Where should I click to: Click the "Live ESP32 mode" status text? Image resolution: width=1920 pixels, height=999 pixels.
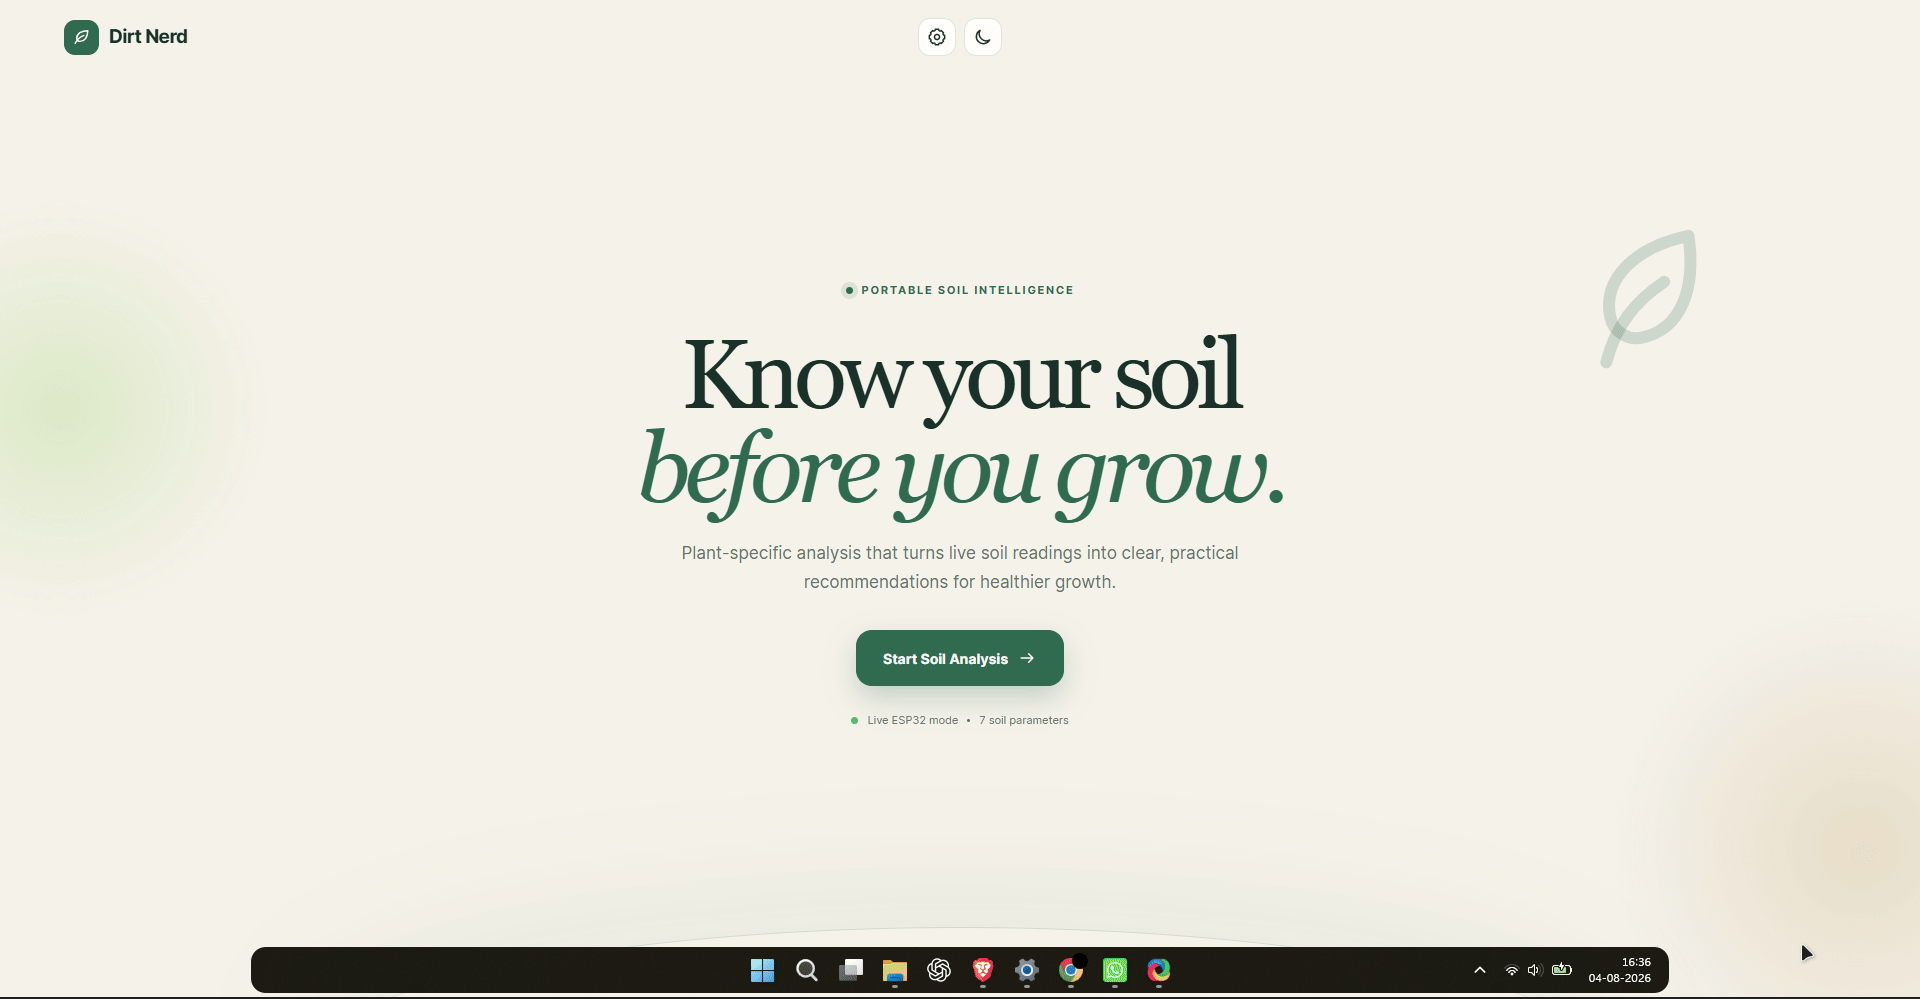pos(912,720)
